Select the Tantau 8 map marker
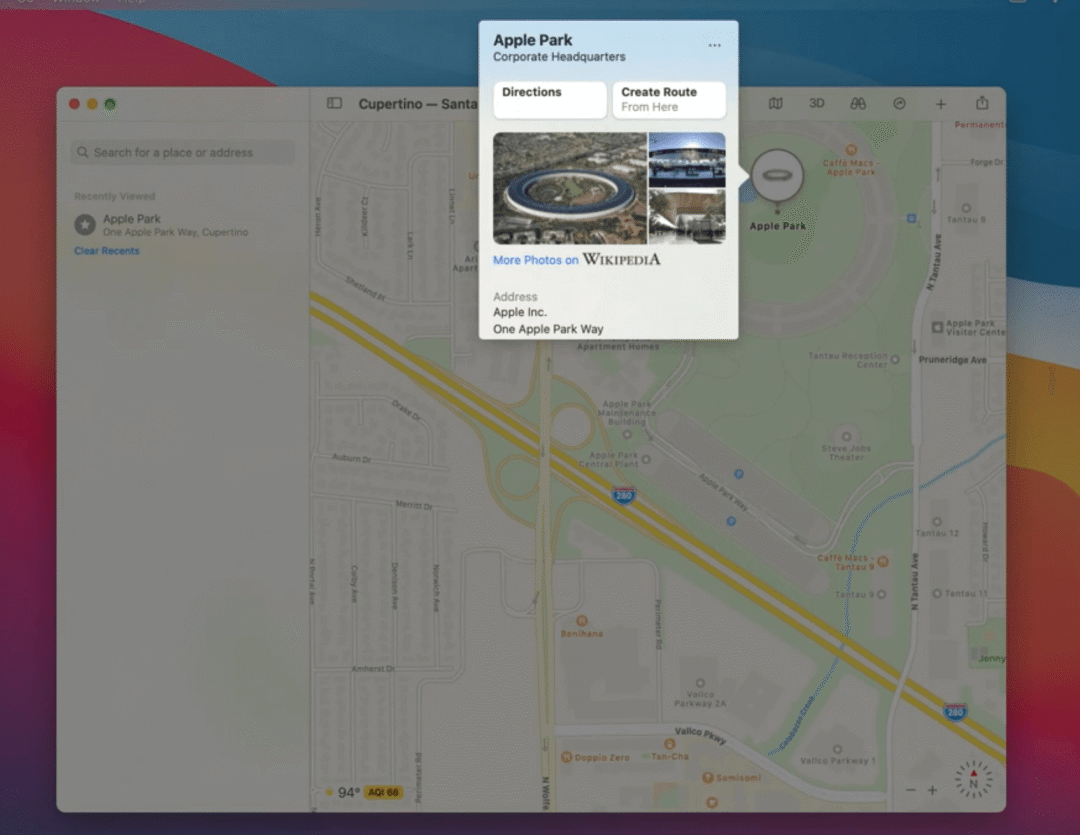Image resolution: width=1080 pixels, height=835 pixels. (x=966, y=208)
